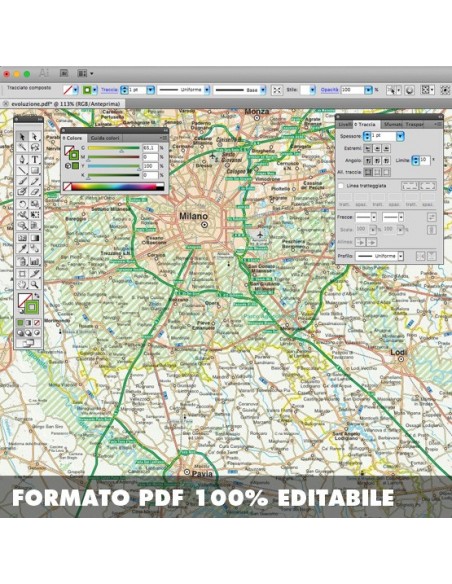Select the Zoom magnifier tool
This screenshot has height=584, width=452.
pos(35,285)
